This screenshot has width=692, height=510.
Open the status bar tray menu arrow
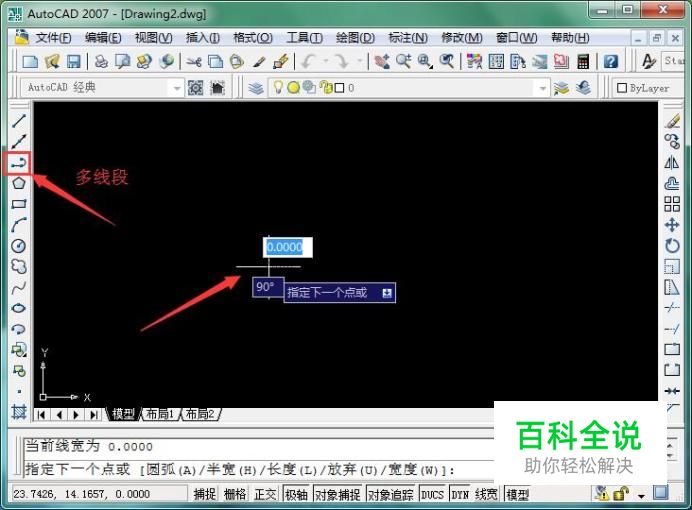pos(641,495)
